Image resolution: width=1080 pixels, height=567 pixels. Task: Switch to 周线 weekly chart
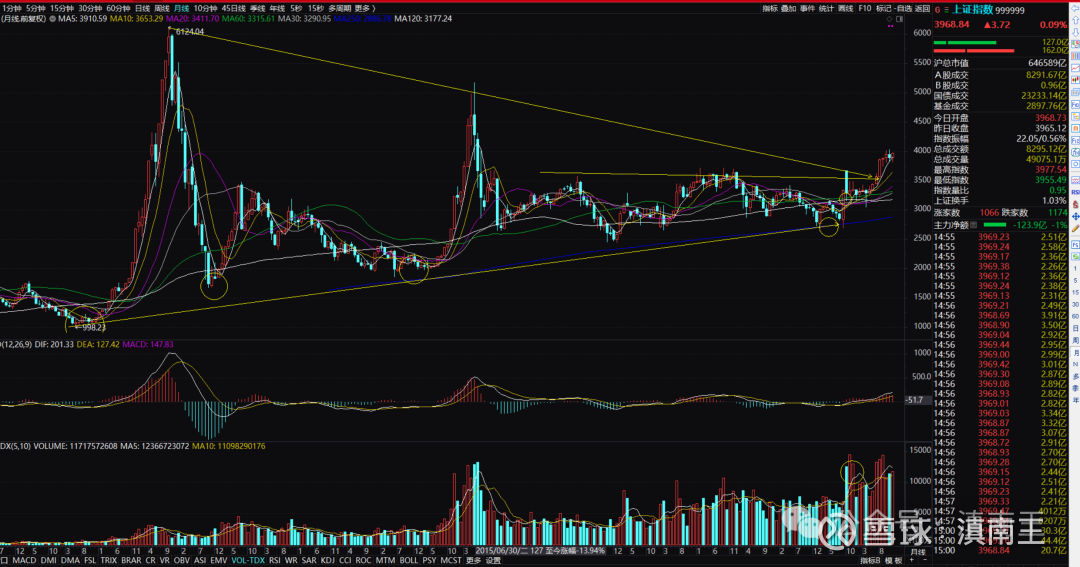pyautogui.click(x=162, y=8)
